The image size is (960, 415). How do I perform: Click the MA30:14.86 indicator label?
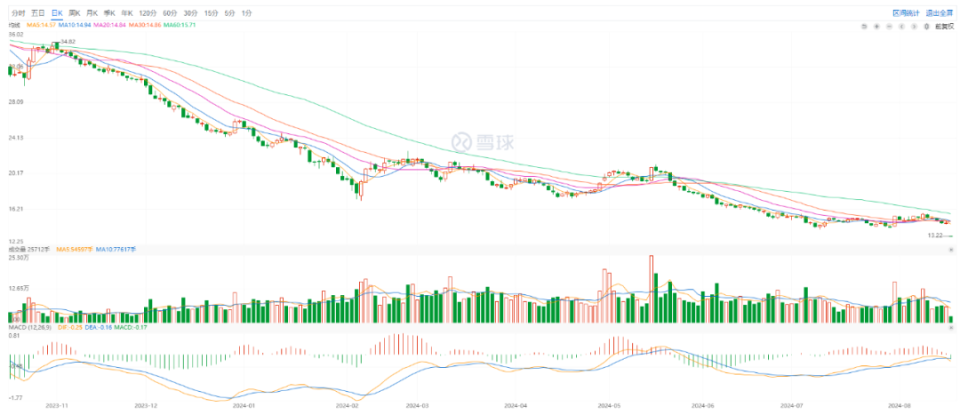click(144, 24)
